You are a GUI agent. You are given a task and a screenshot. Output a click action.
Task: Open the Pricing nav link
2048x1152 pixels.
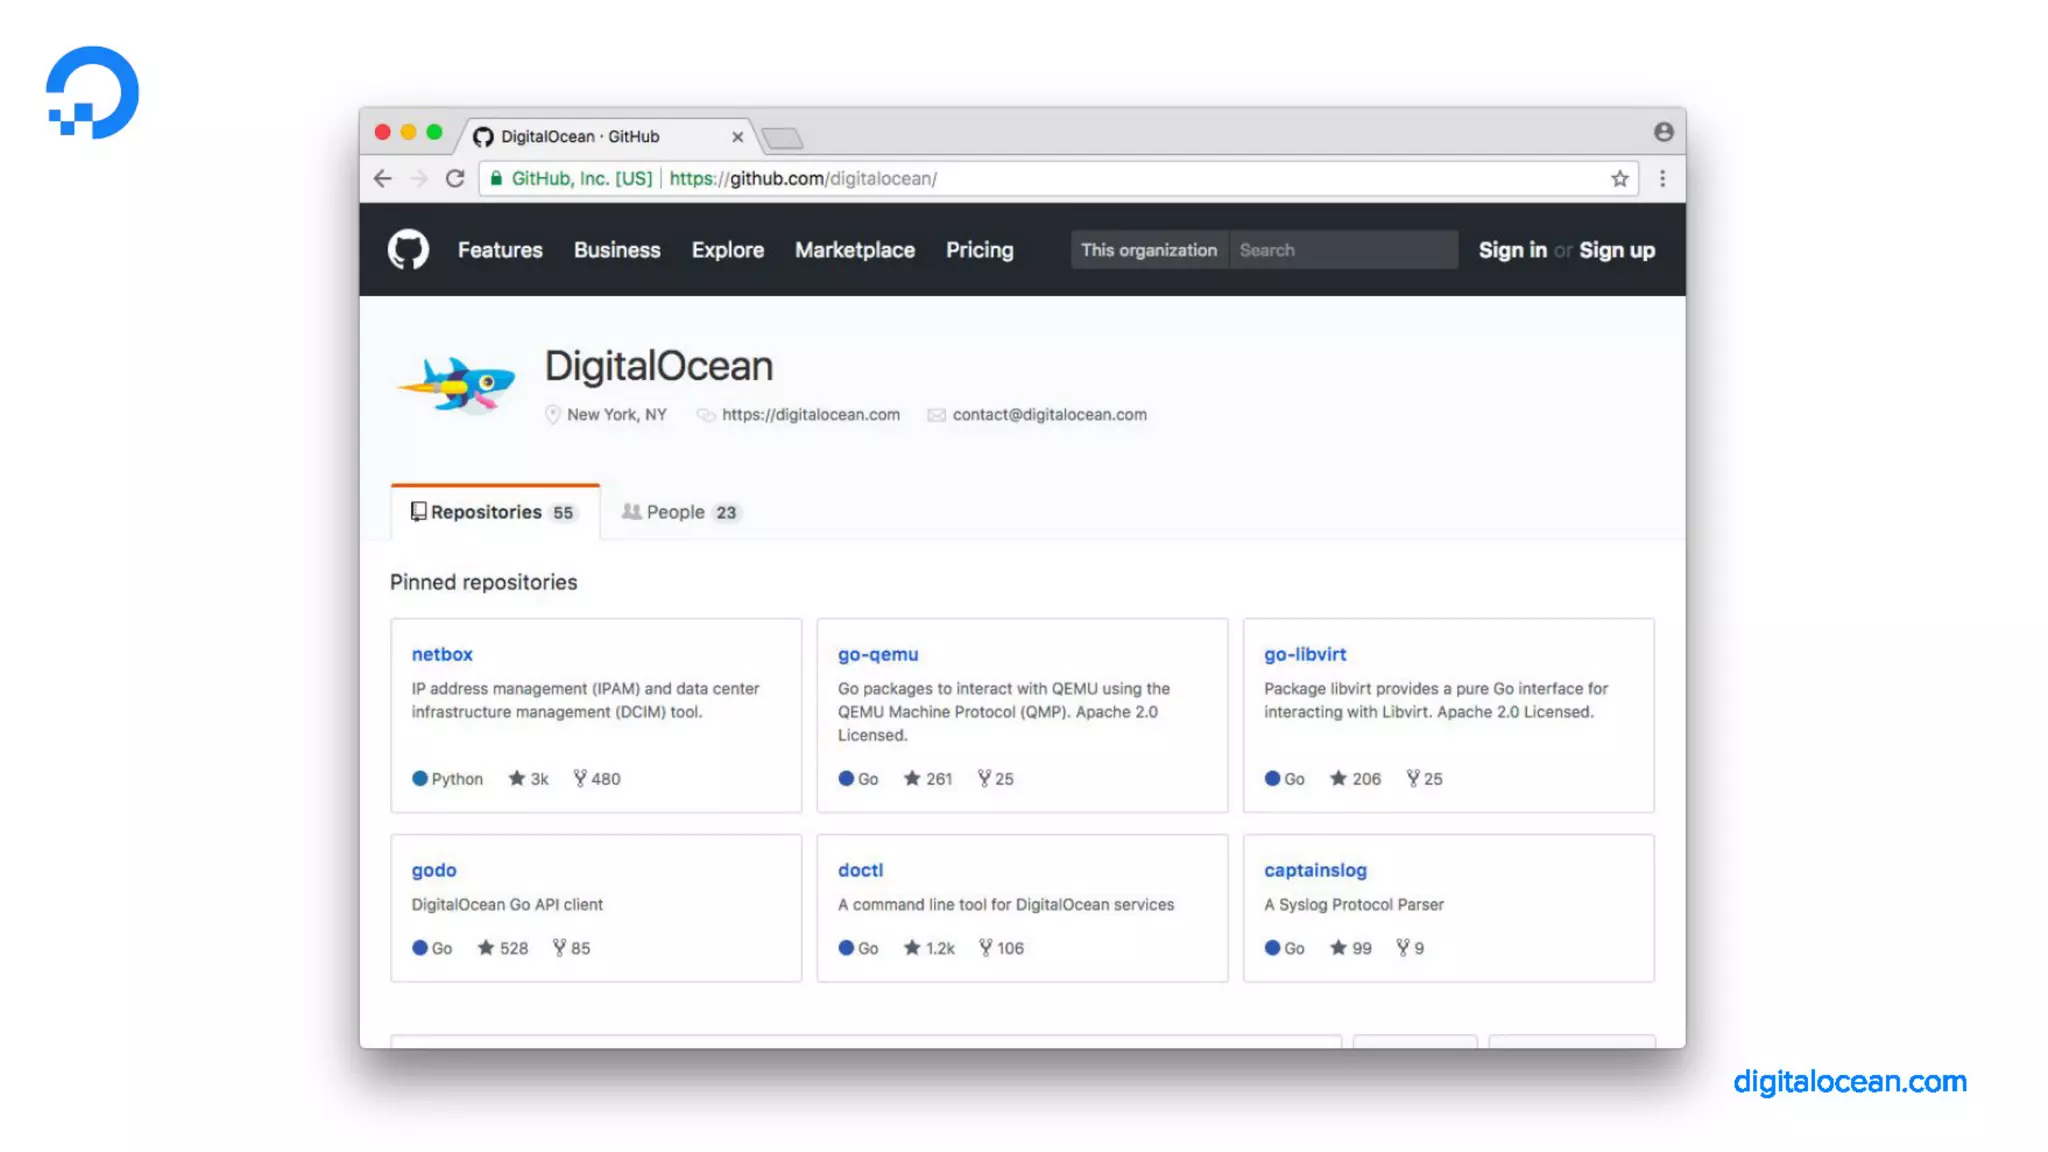980,250
